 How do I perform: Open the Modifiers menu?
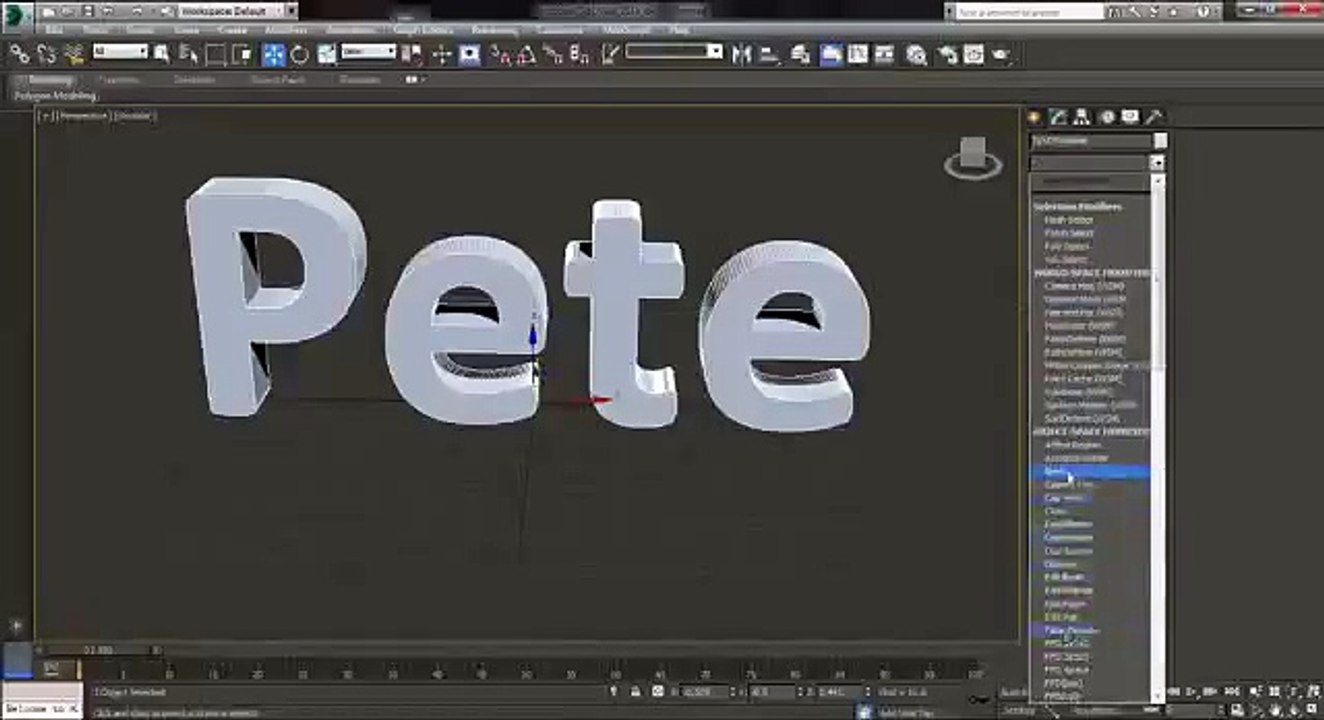(285, 30)
